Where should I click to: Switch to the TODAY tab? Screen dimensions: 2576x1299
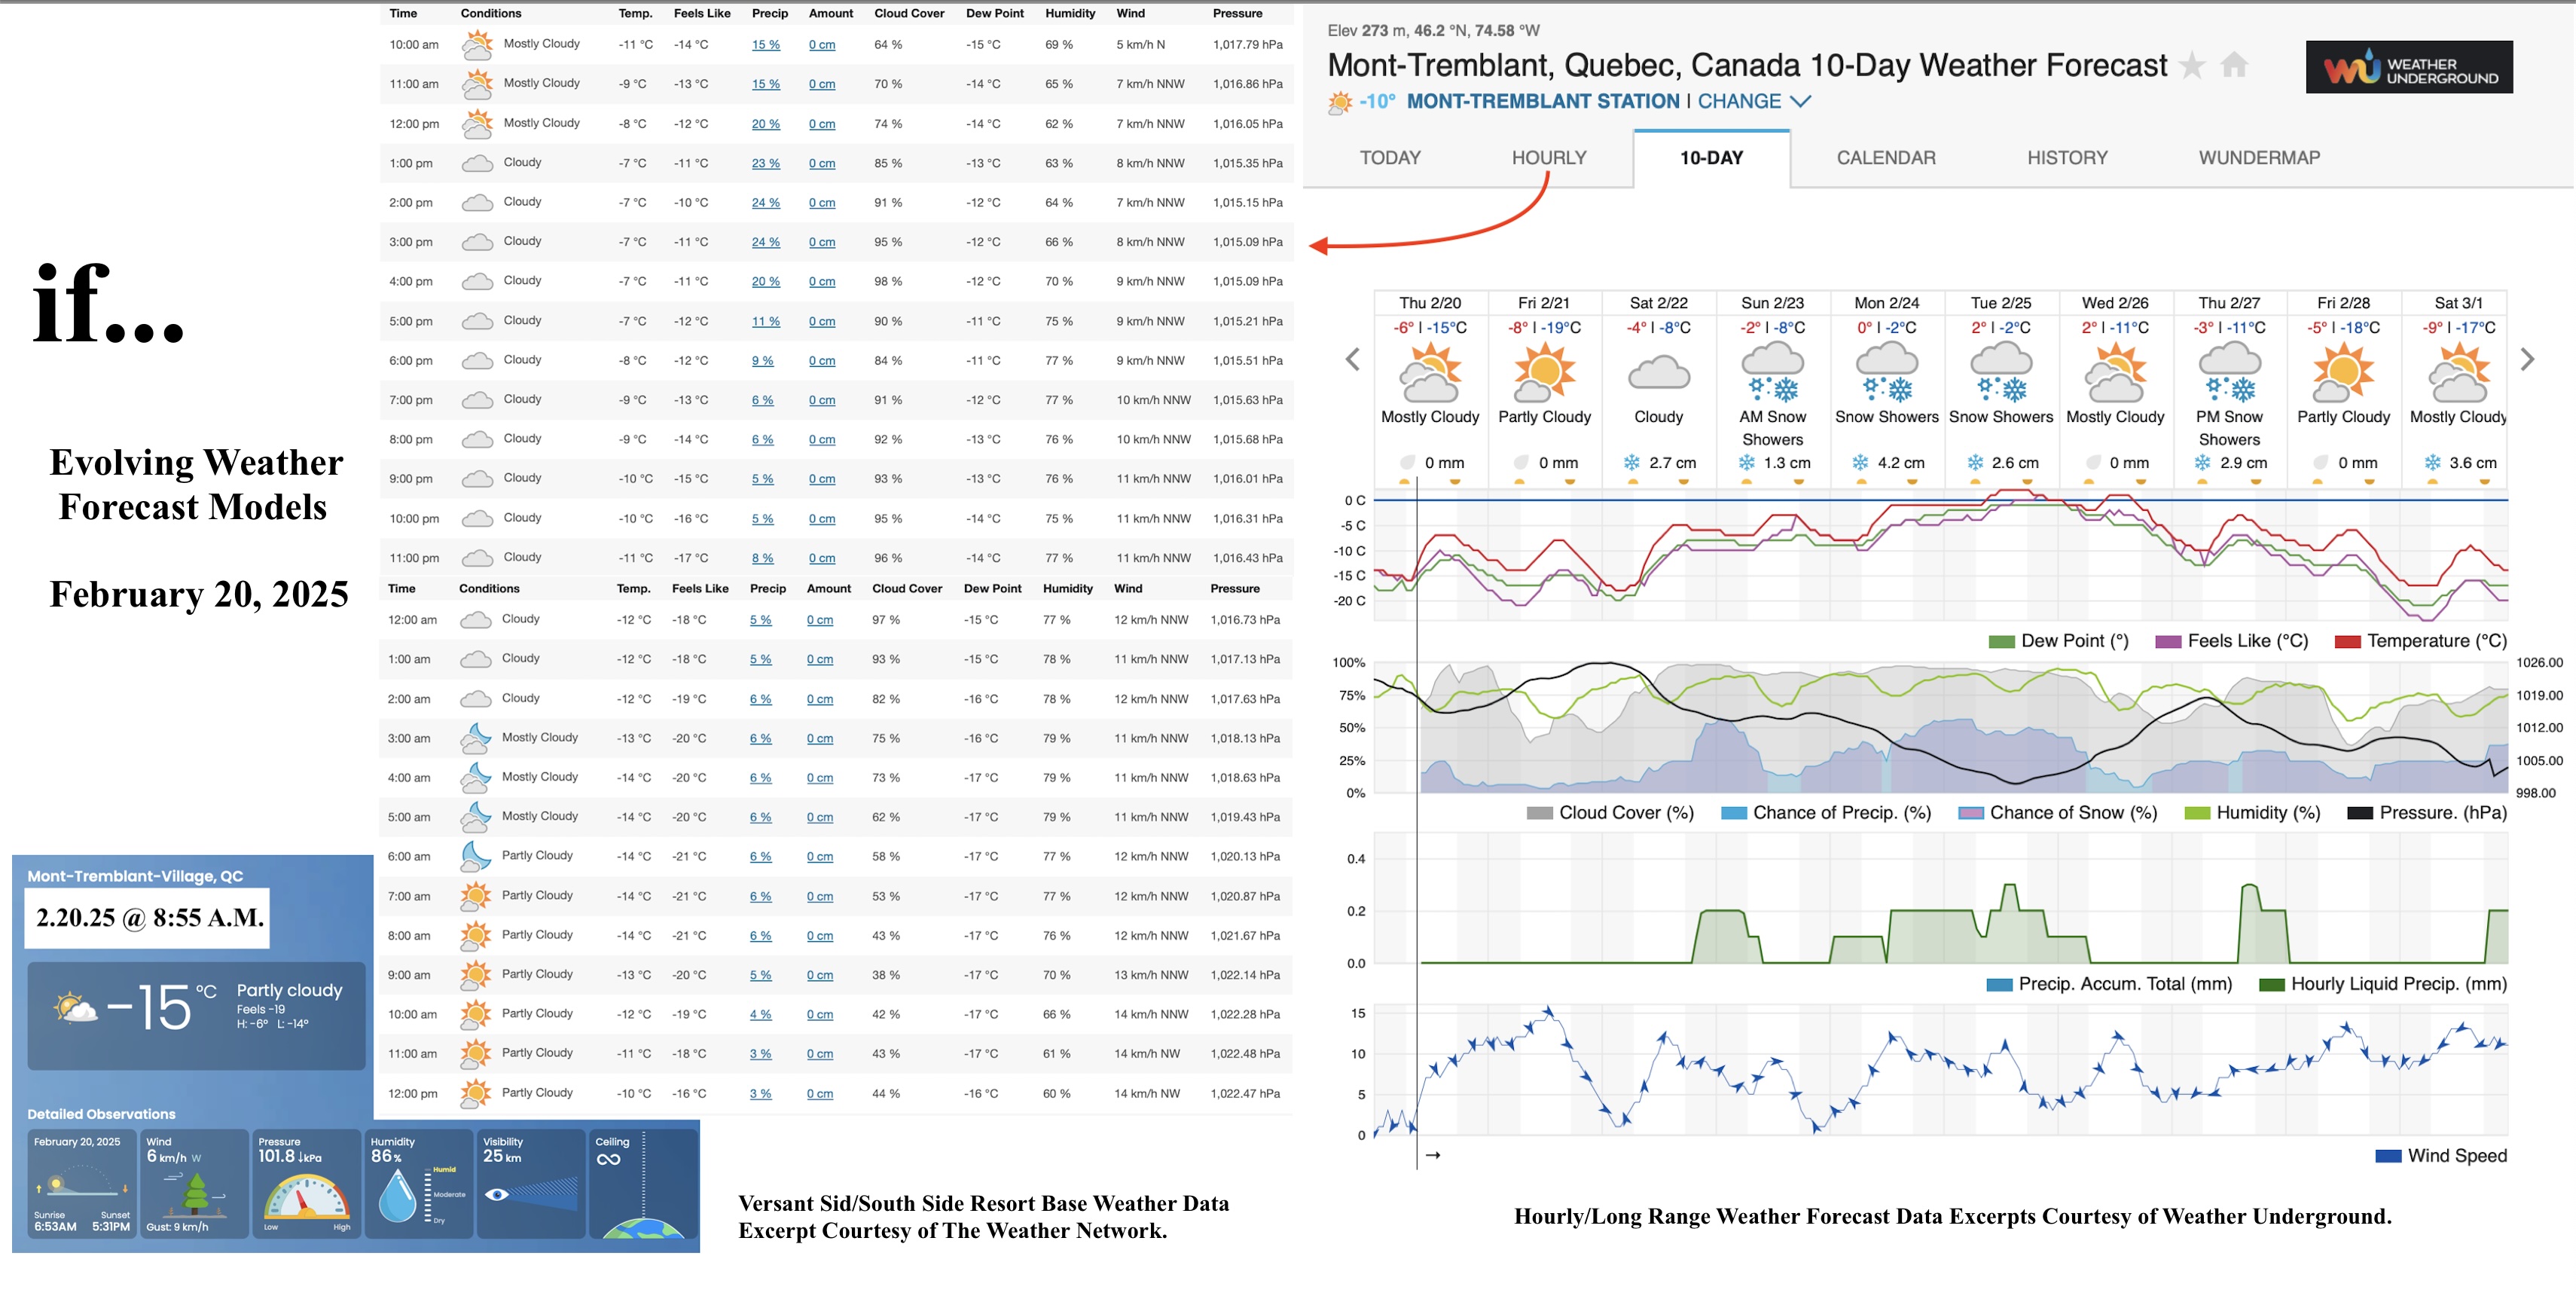[x=1390, y=158]
